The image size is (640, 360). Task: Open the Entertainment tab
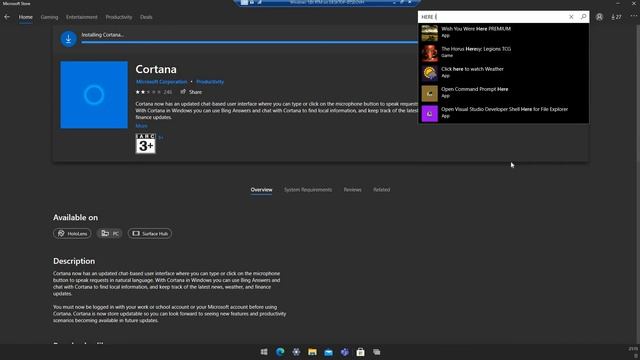click(x=82, y=17)
